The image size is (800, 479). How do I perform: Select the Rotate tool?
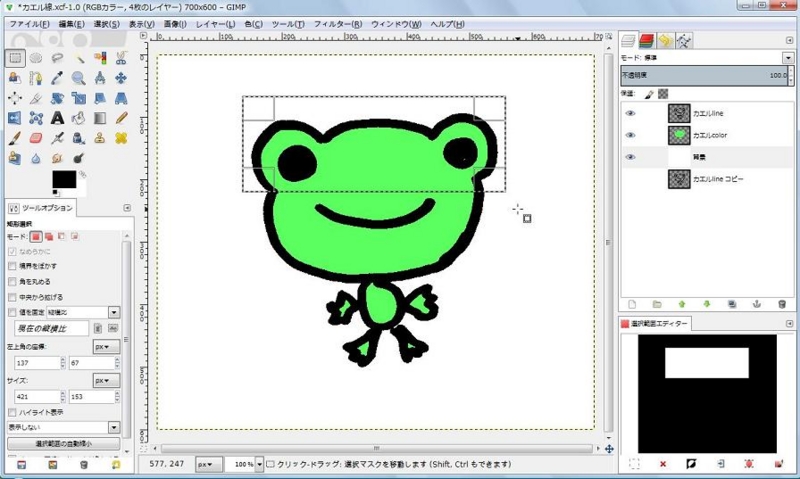click(57, 98)
